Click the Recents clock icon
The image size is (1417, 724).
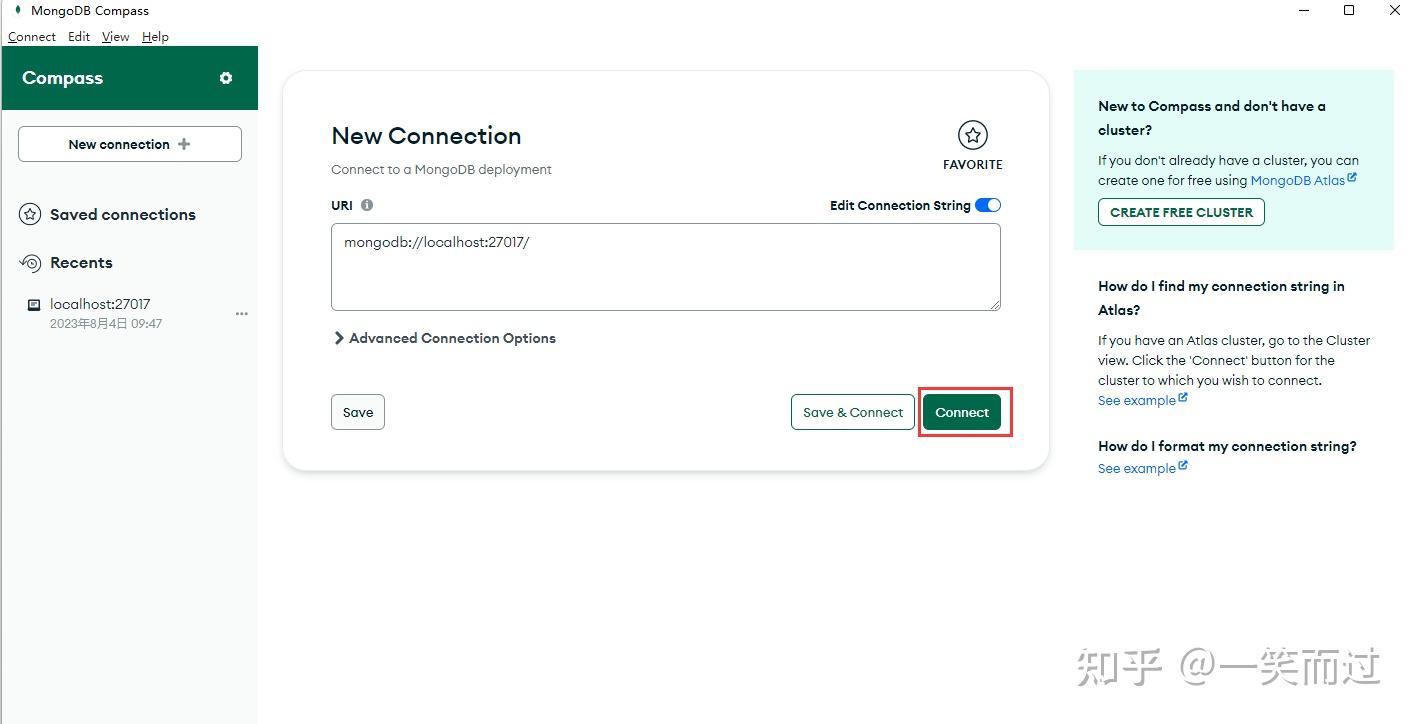(29, 262)
